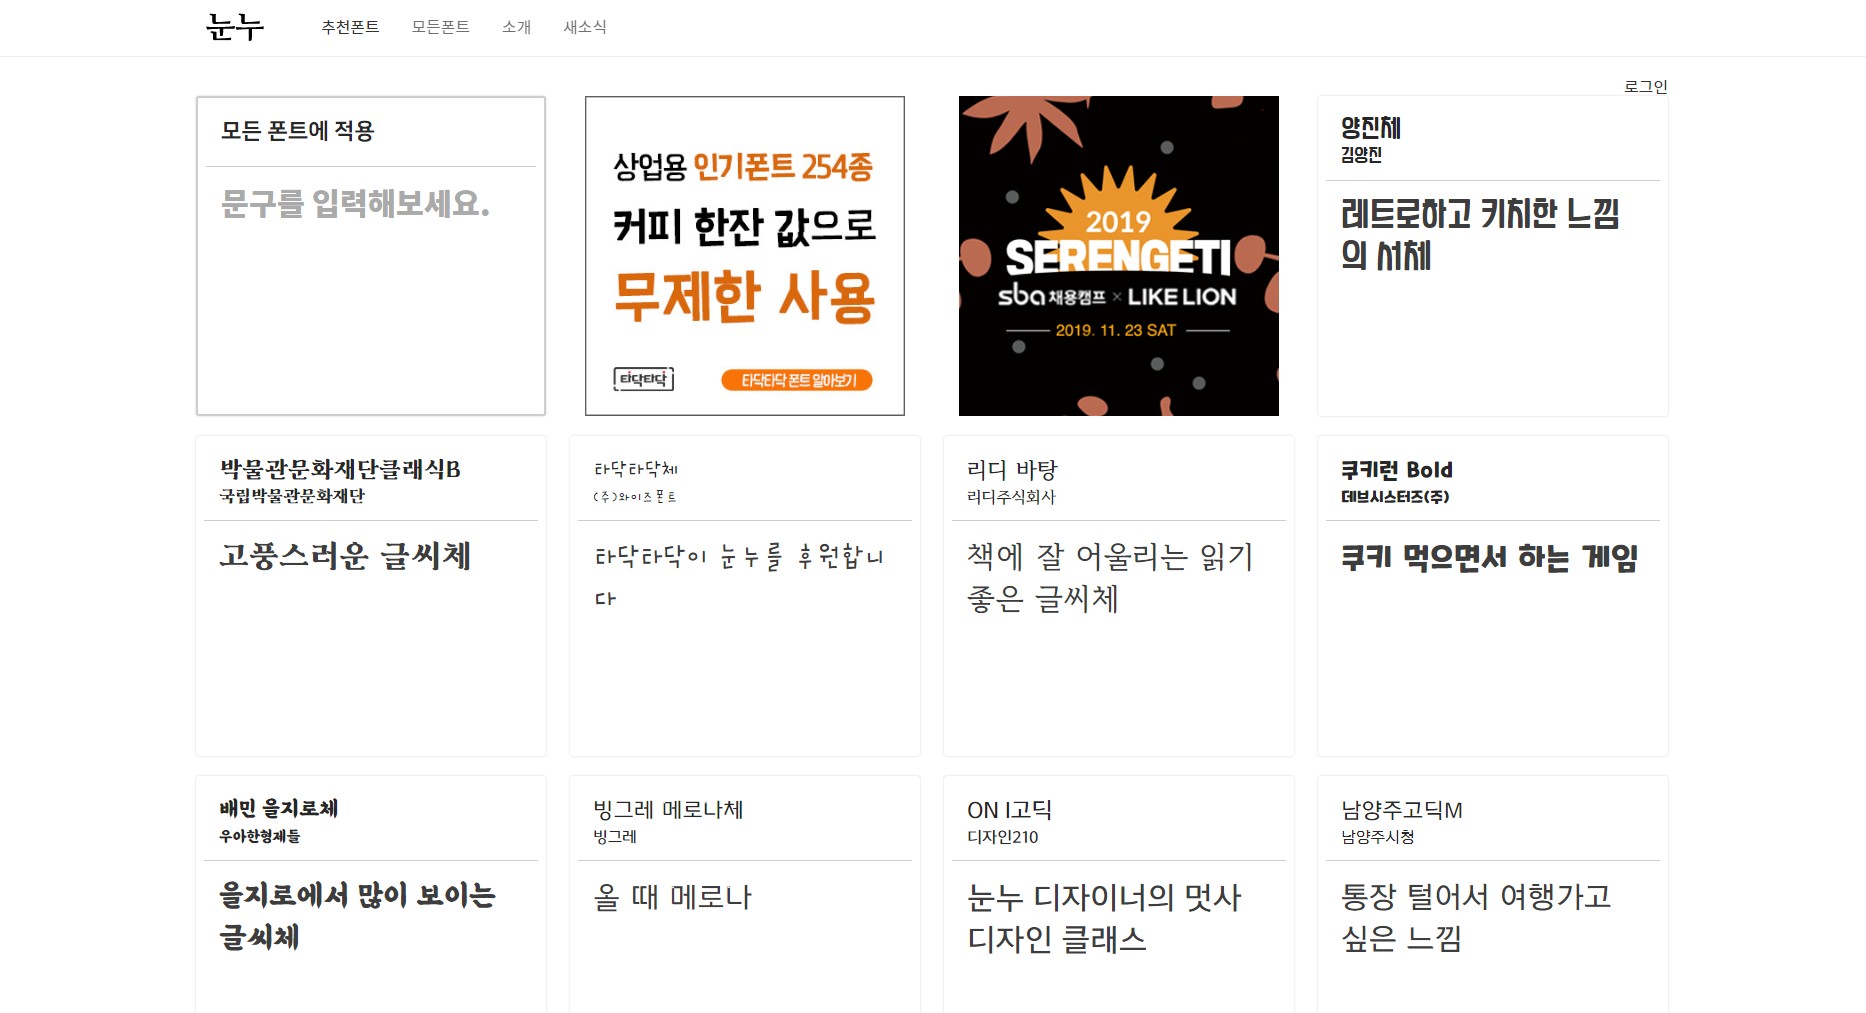This screenshot has height=1013, width=1866.
Task: Open the 빙그레 메로나체 font title
Action: point(668,809)
